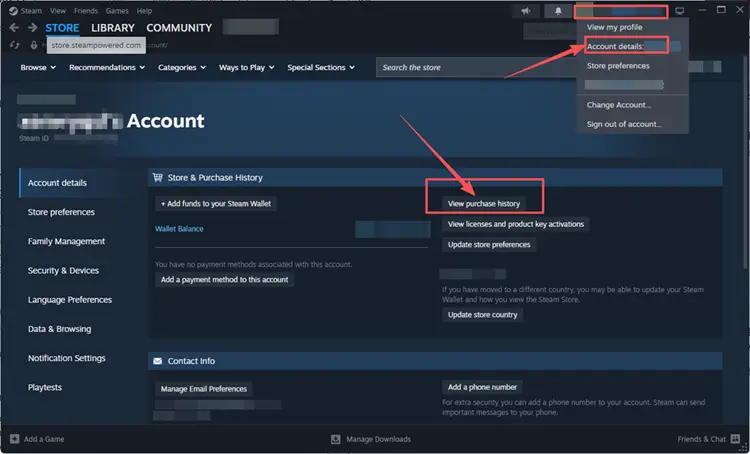Expand the Recommendations dropdown
Viewport: 750px width, 454px height.
pyautogui.click(x=107, y=67)
